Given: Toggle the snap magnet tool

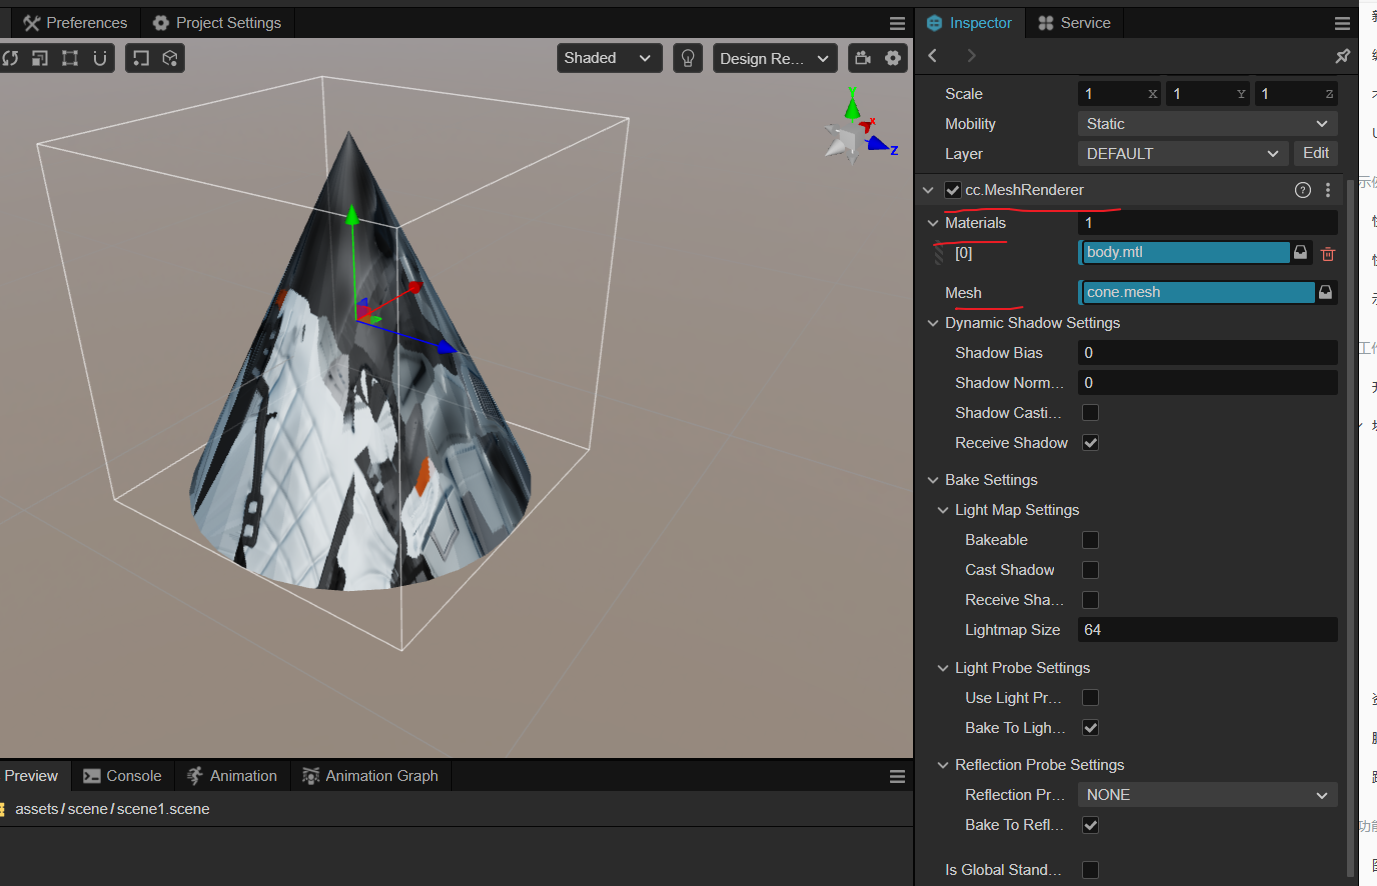Looking at the screenshot, I should click(100, 58).
